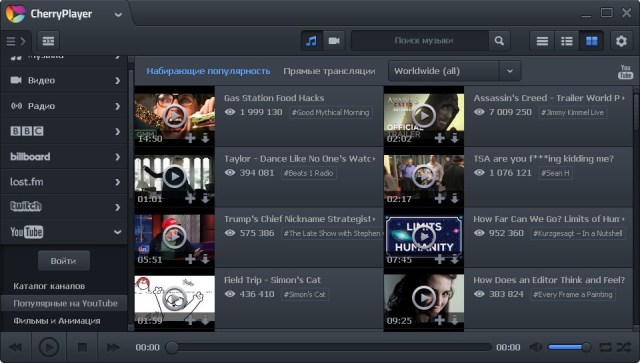
Task: Add Gas Station Food Hacks to playlist
Action: click(190, 138)
